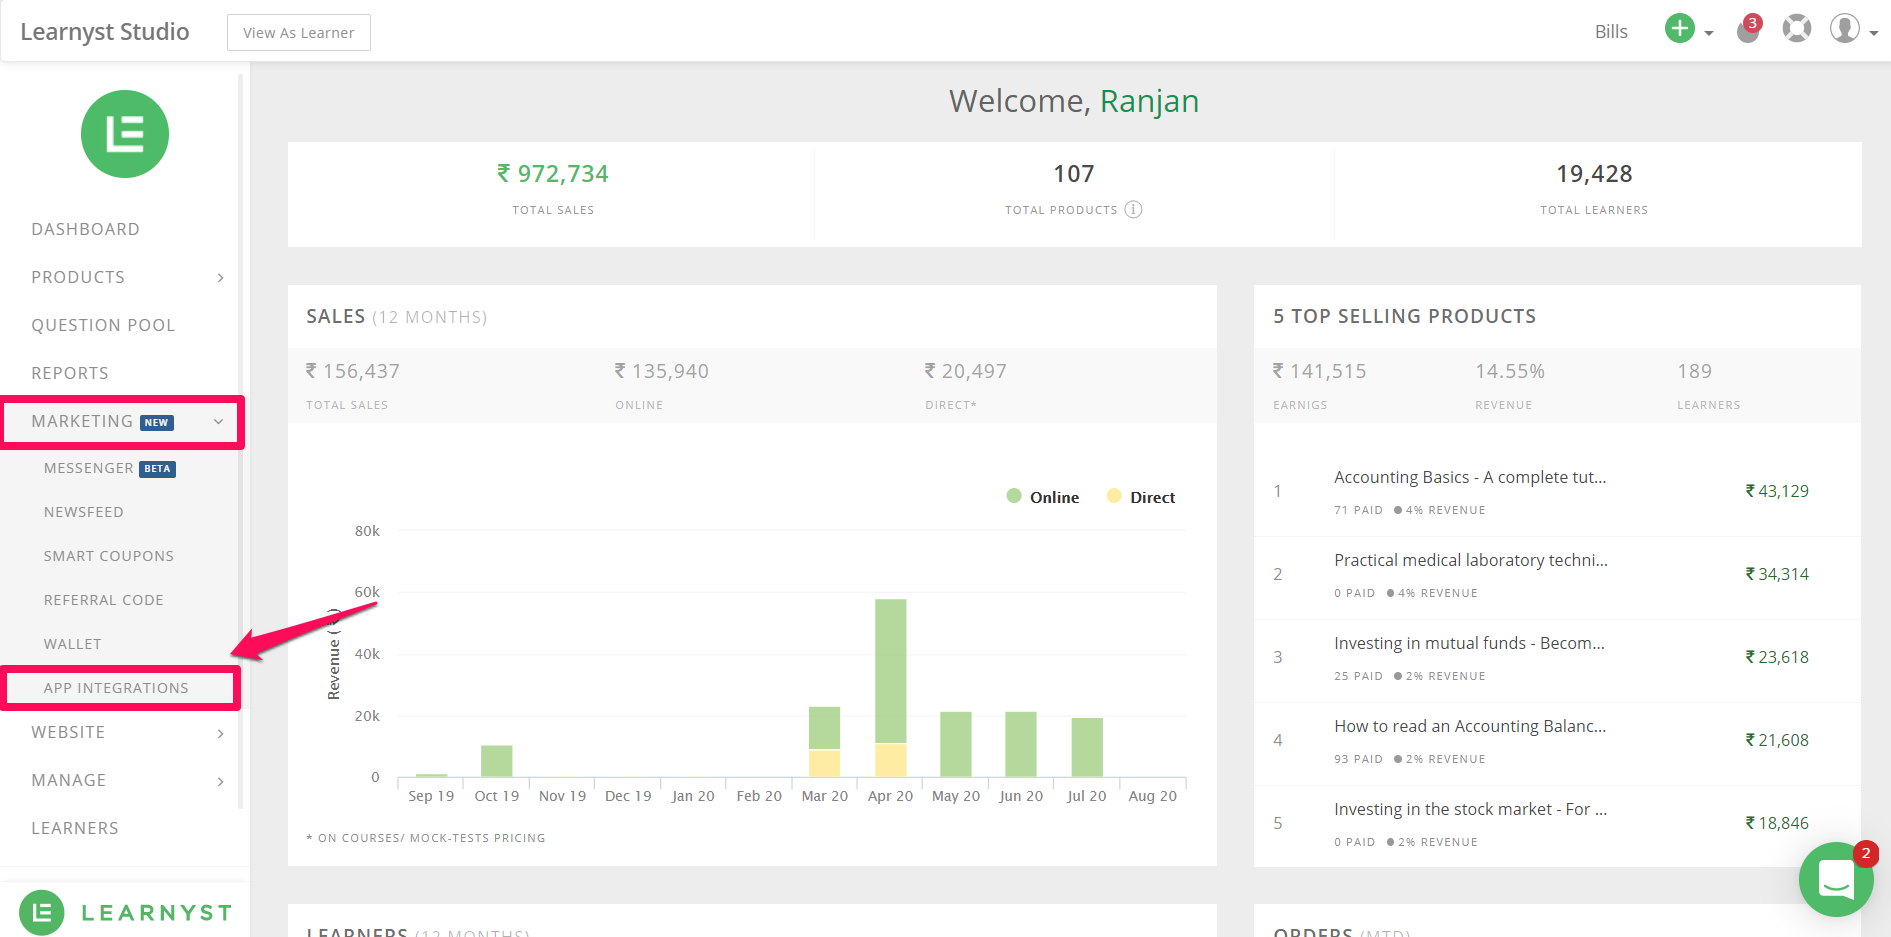1891x937 pixels.
Task: Click the Learnyst Studio title
Action: click(105, 31)
